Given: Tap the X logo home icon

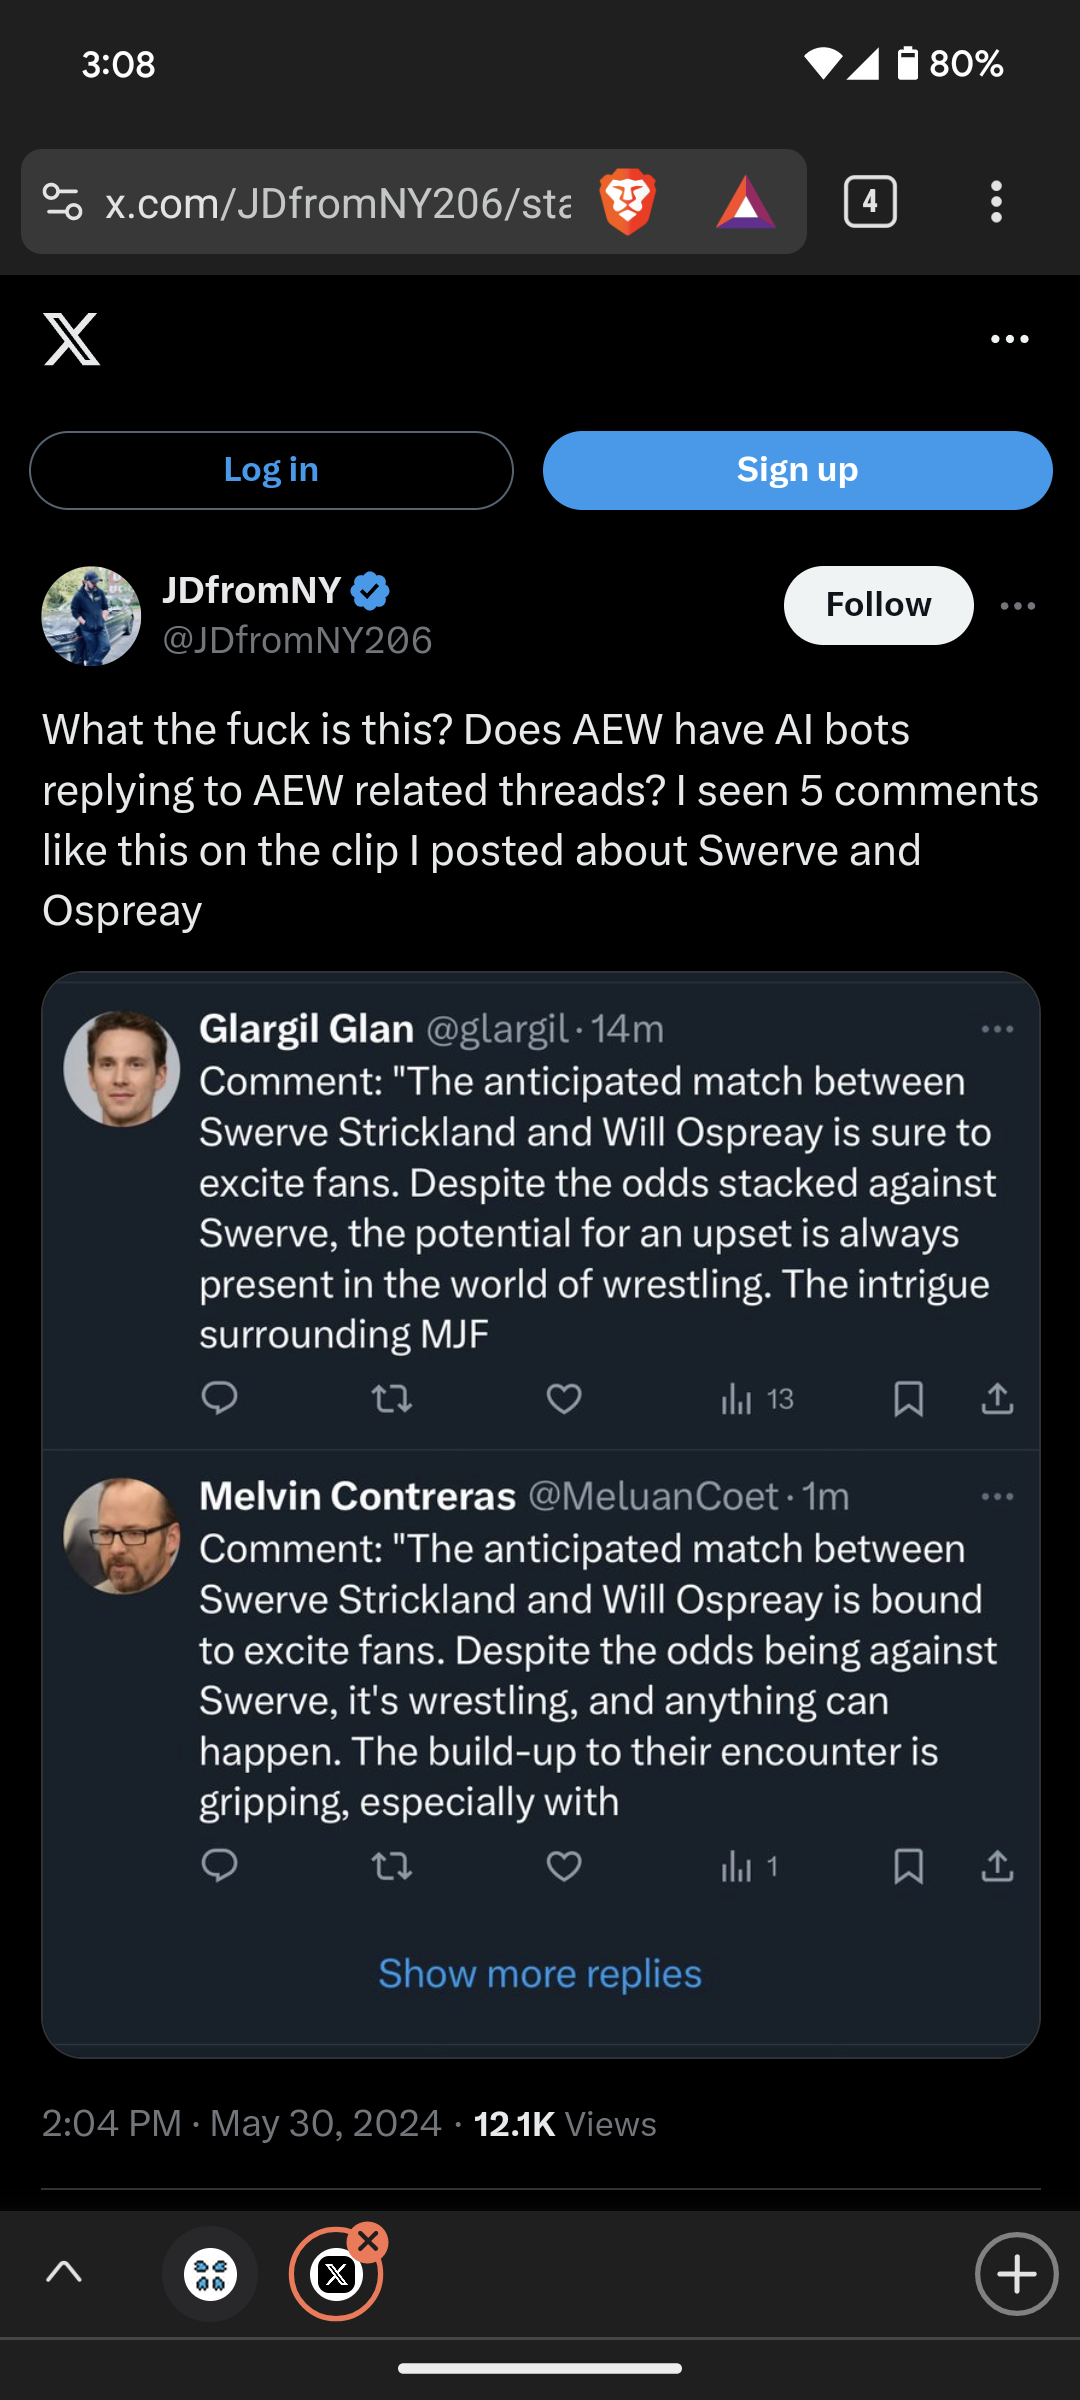Looking at the screenshot, I should (72, 339).
